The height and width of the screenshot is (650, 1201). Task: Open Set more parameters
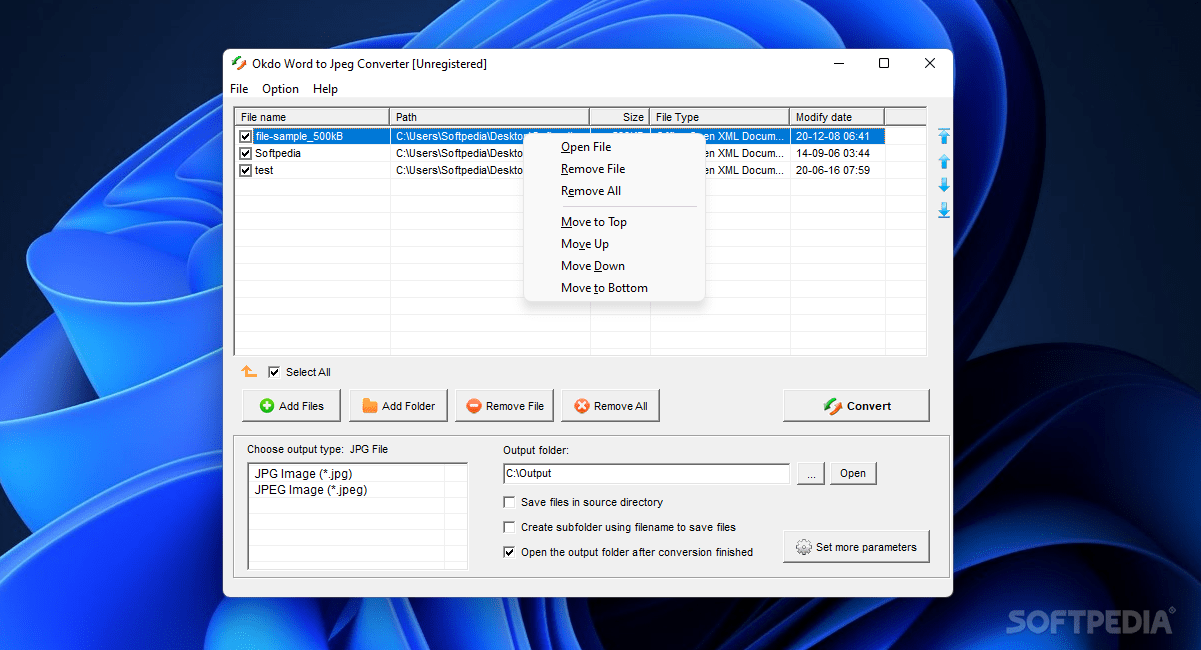[x=856, y=547]
